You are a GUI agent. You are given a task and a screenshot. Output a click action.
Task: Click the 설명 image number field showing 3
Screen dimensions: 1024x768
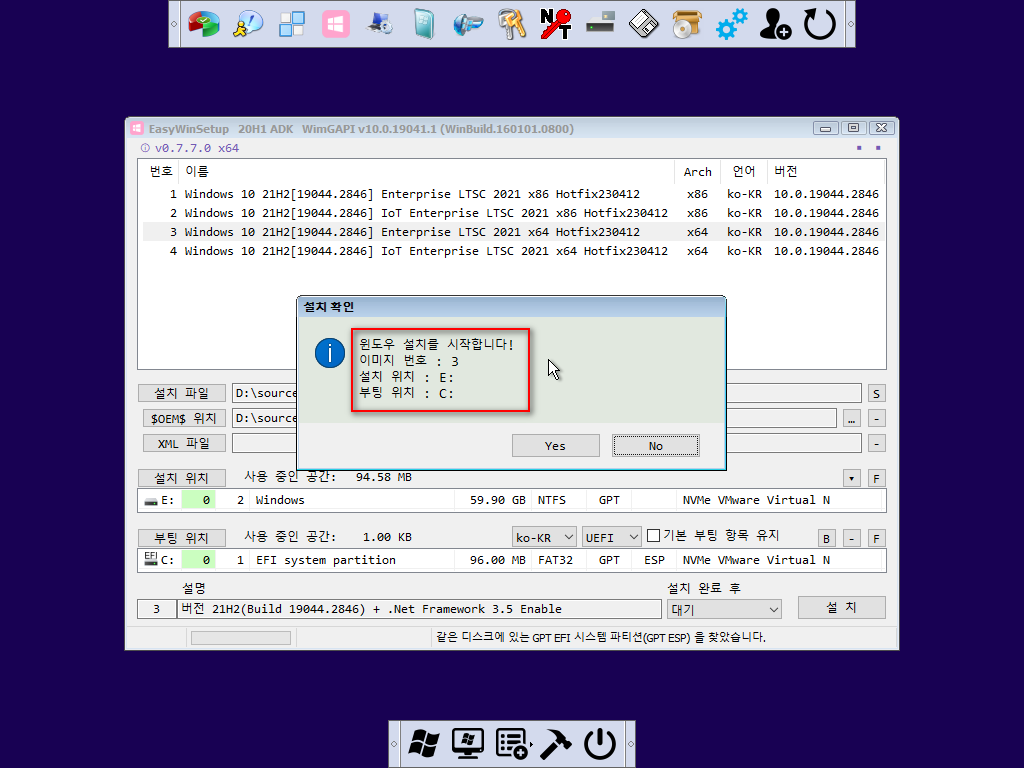157,609
